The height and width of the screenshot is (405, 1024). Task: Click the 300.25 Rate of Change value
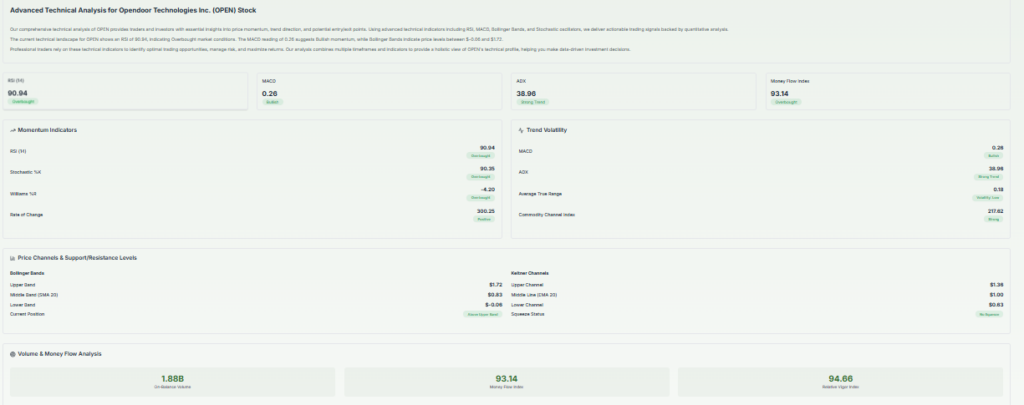[486, 211]
